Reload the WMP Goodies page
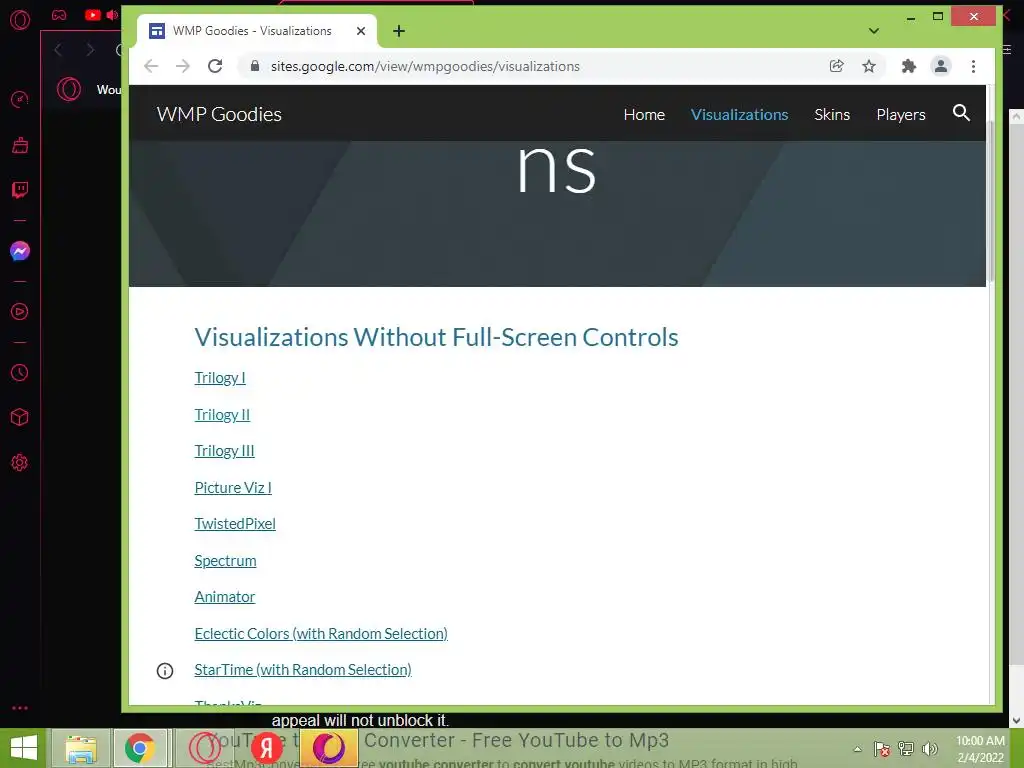 pyautogui.click(x=215, y=66)
